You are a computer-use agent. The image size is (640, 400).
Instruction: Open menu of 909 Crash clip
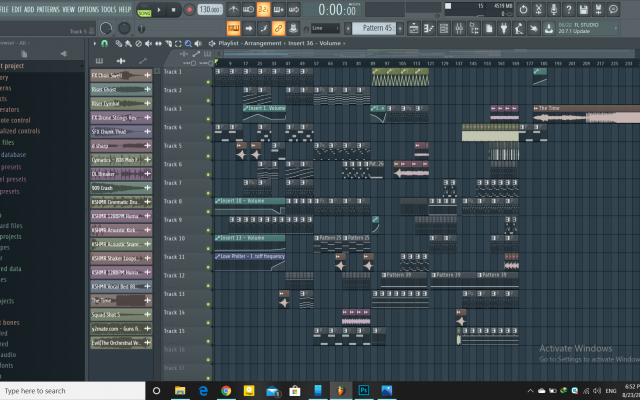[147, 188]
